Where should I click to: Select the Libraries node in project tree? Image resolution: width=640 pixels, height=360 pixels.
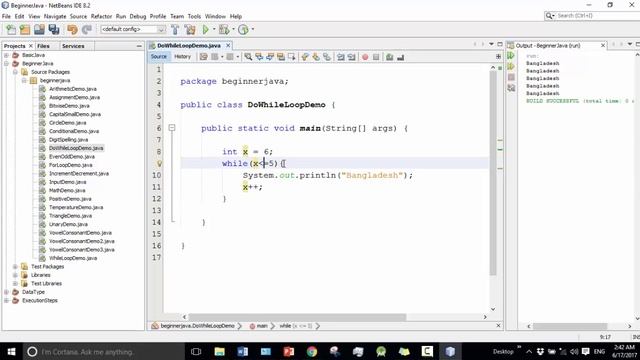click(x=40, y=275)
